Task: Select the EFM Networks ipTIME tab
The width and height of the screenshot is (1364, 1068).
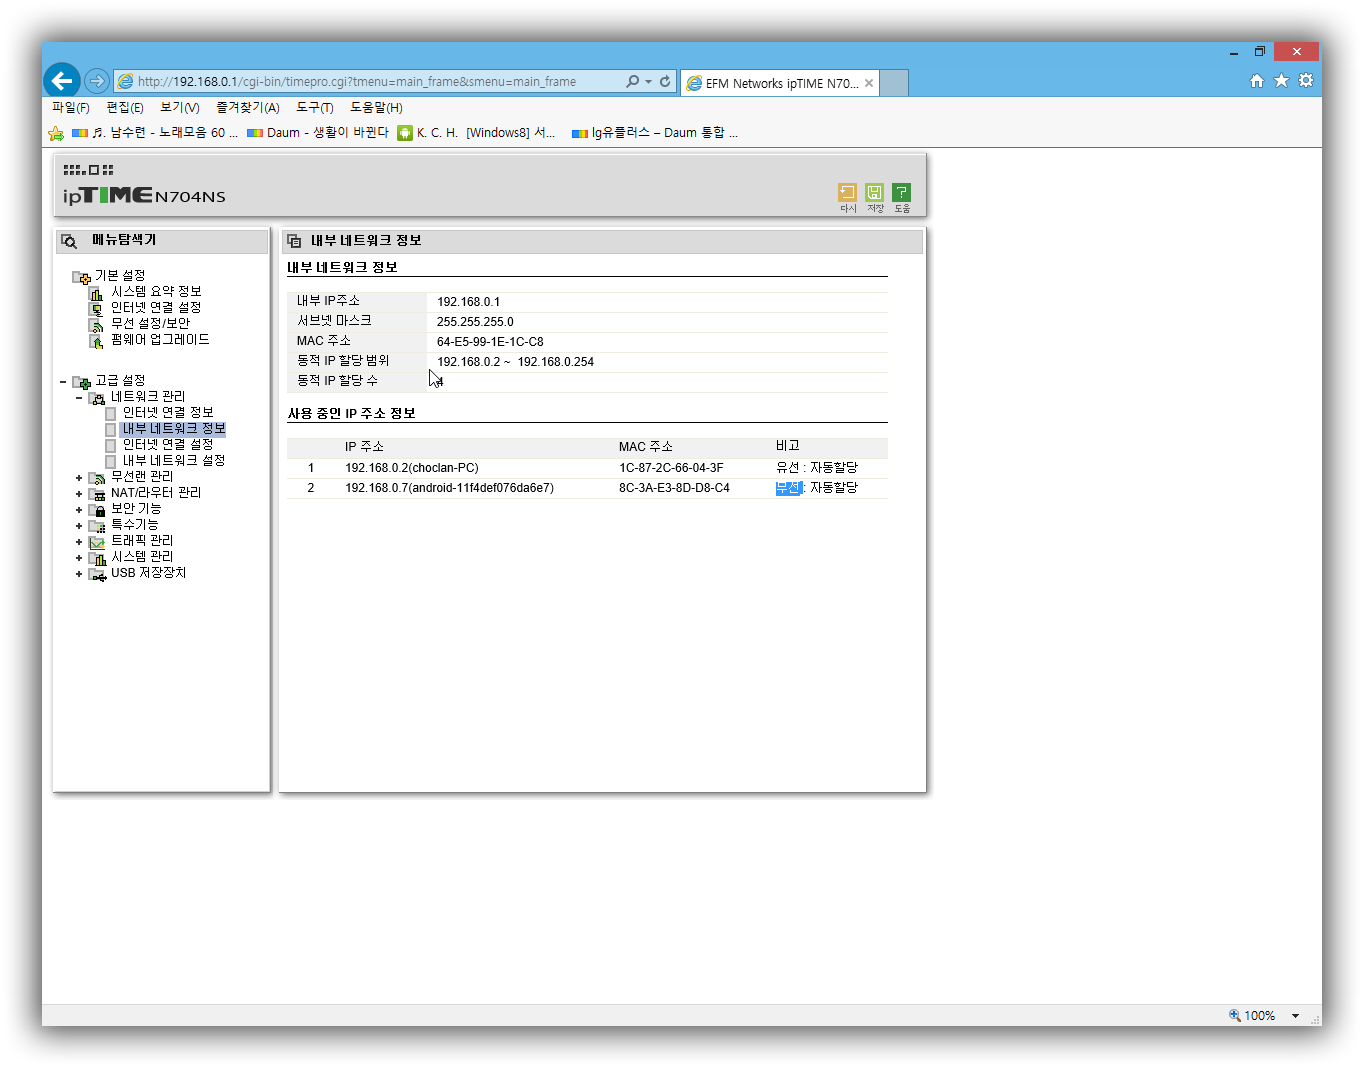Action: [780, 83]
